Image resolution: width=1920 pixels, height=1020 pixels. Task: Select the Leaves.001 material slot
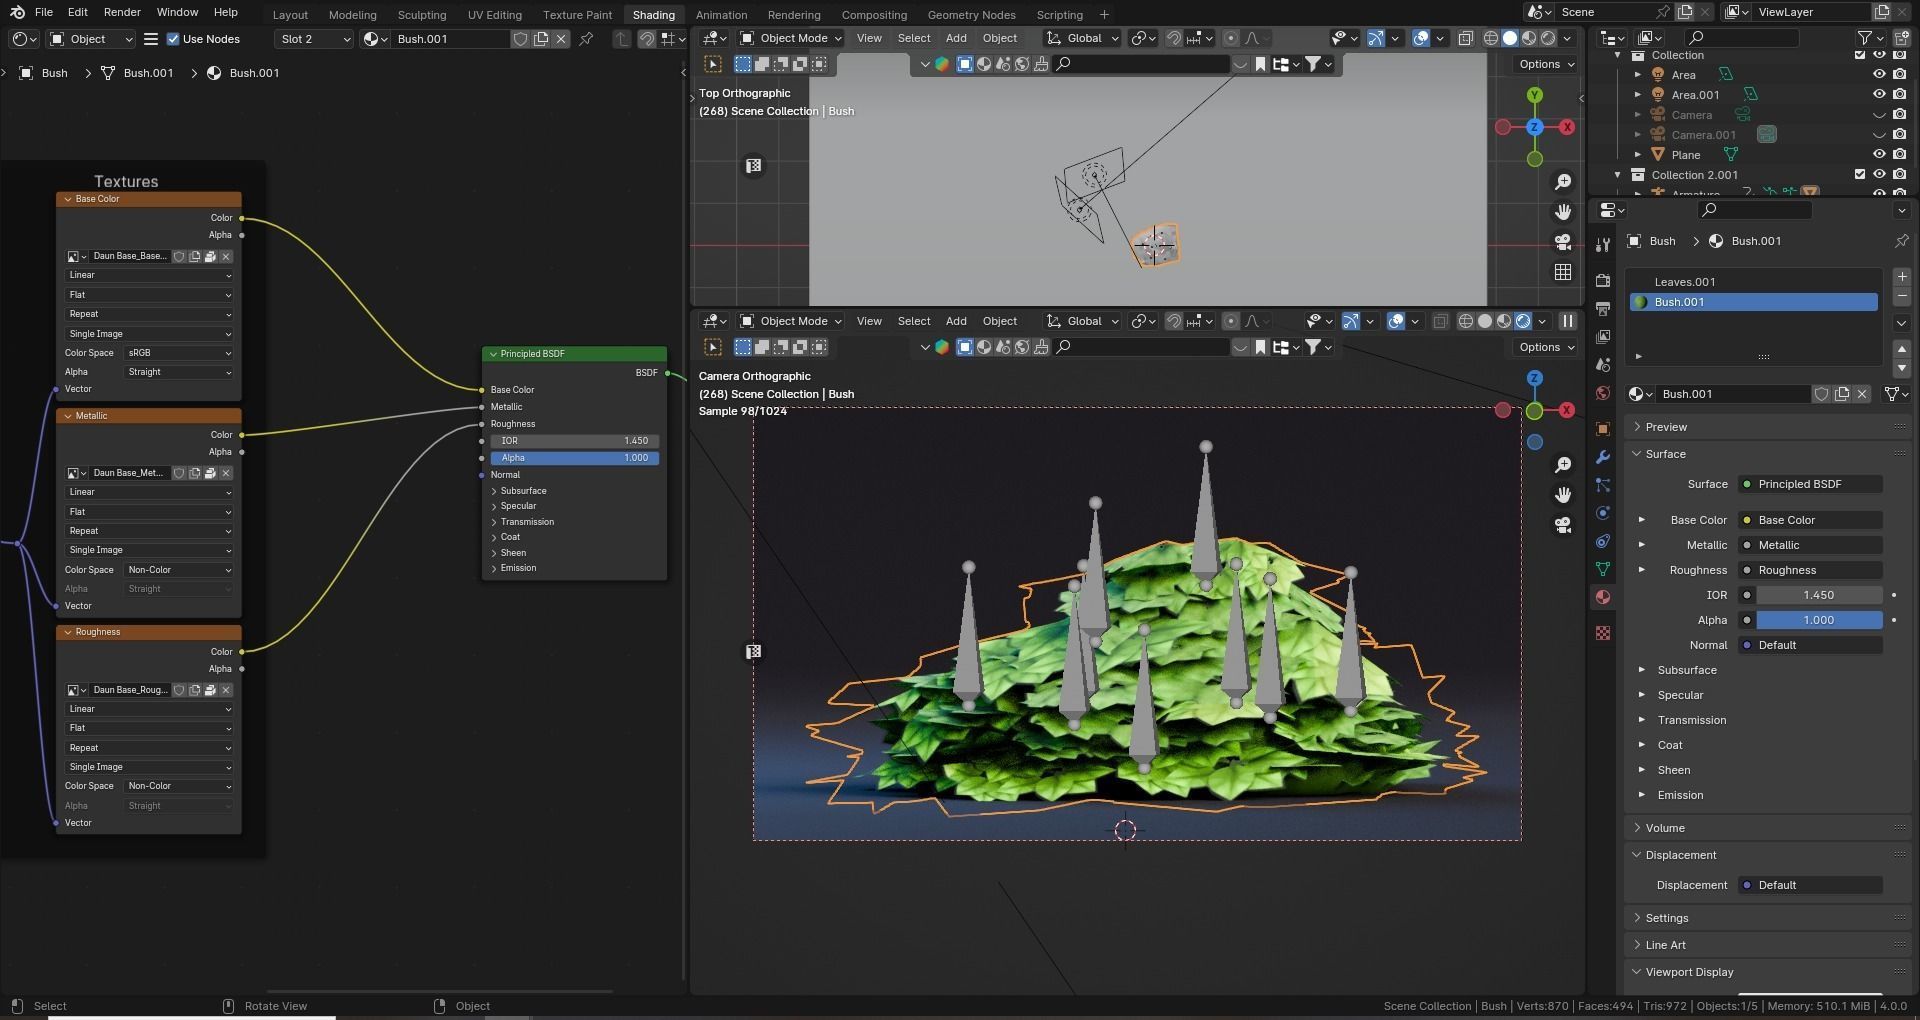pos(1754,282)
